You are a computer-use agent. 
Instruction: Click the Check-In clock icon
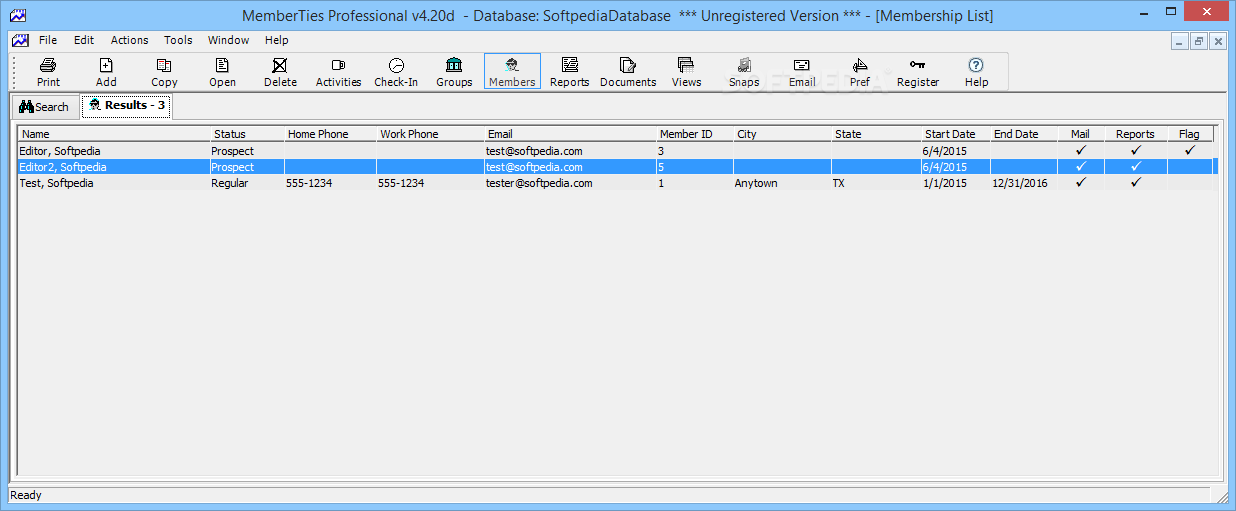pos(396,72)
